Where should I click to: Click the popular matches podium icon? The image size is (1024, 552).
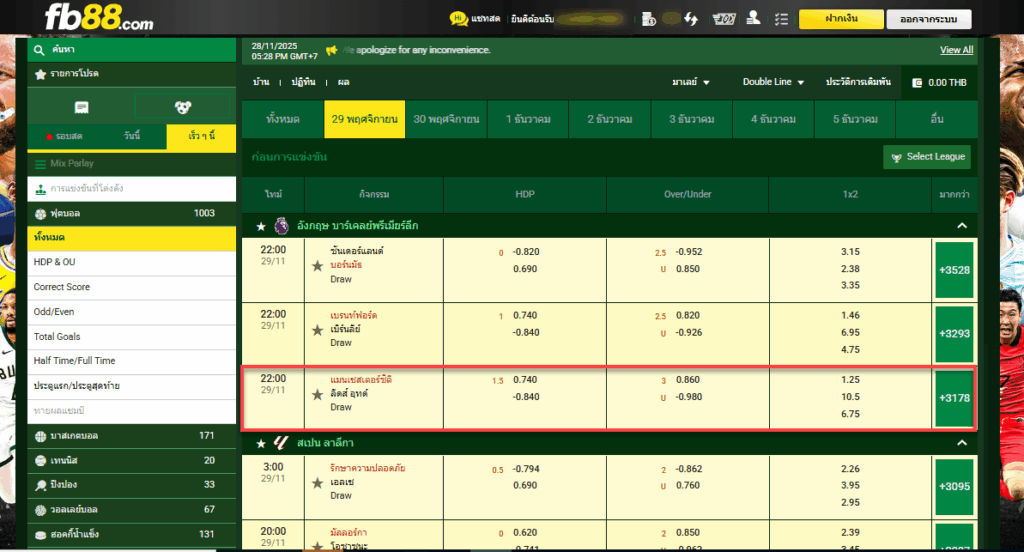(x=40, y=189)
